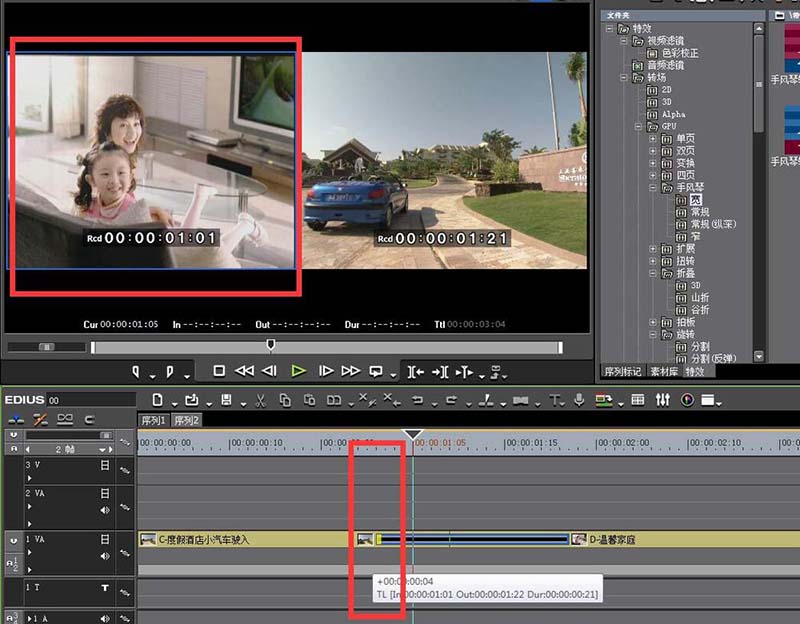800x624 pixels.
Task: Collapse the 手风琴 transitions folder
Action: click(653, 187)
